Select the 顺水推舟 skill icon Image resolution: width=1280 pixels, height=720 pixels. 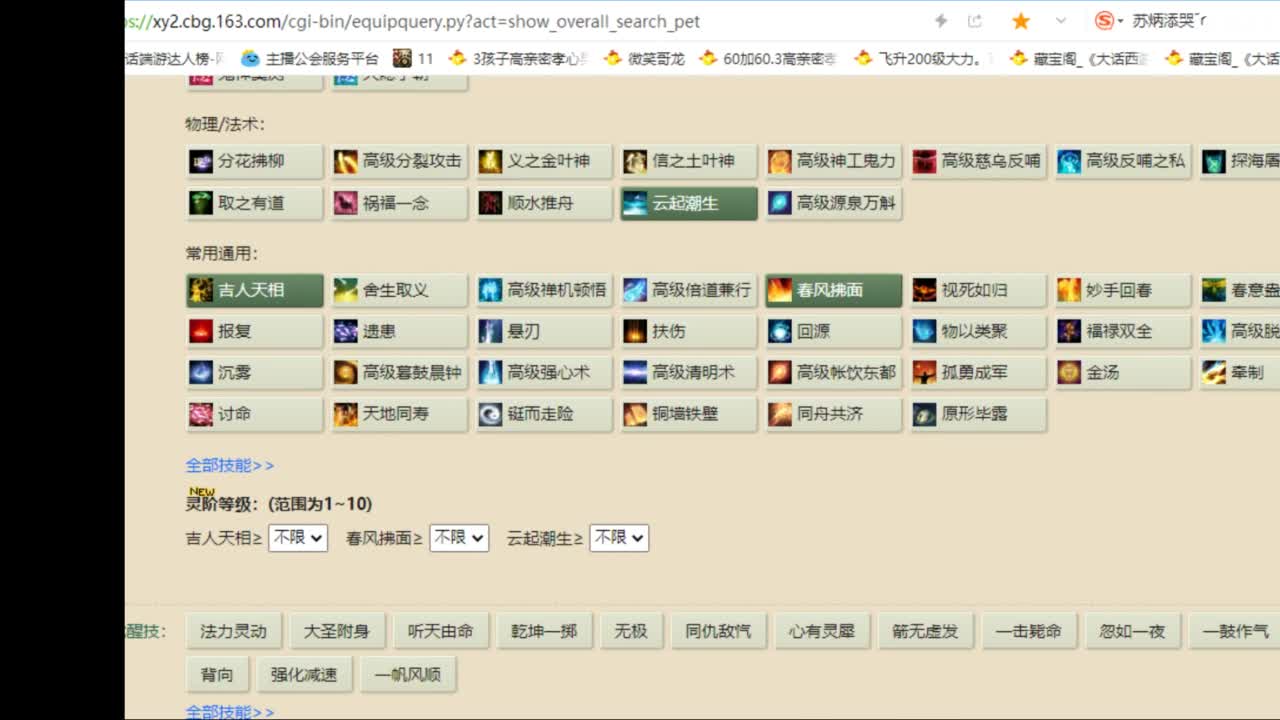pyautogui.click(x=490, y=203)
